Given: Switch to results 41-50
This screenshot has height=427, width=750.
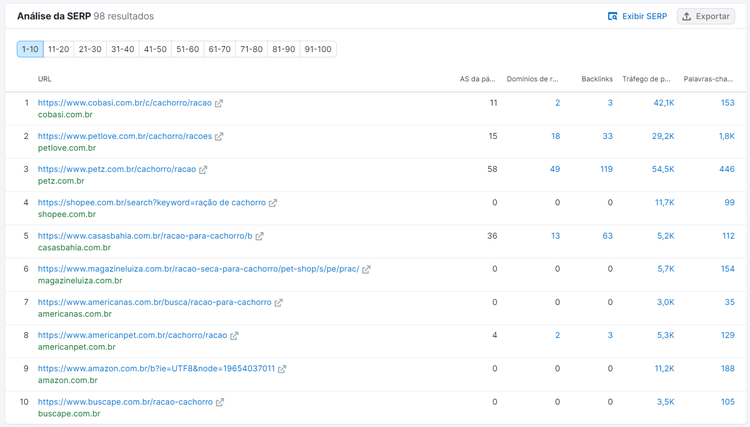Looking at the screenshot, I should [x=155, y=49].
